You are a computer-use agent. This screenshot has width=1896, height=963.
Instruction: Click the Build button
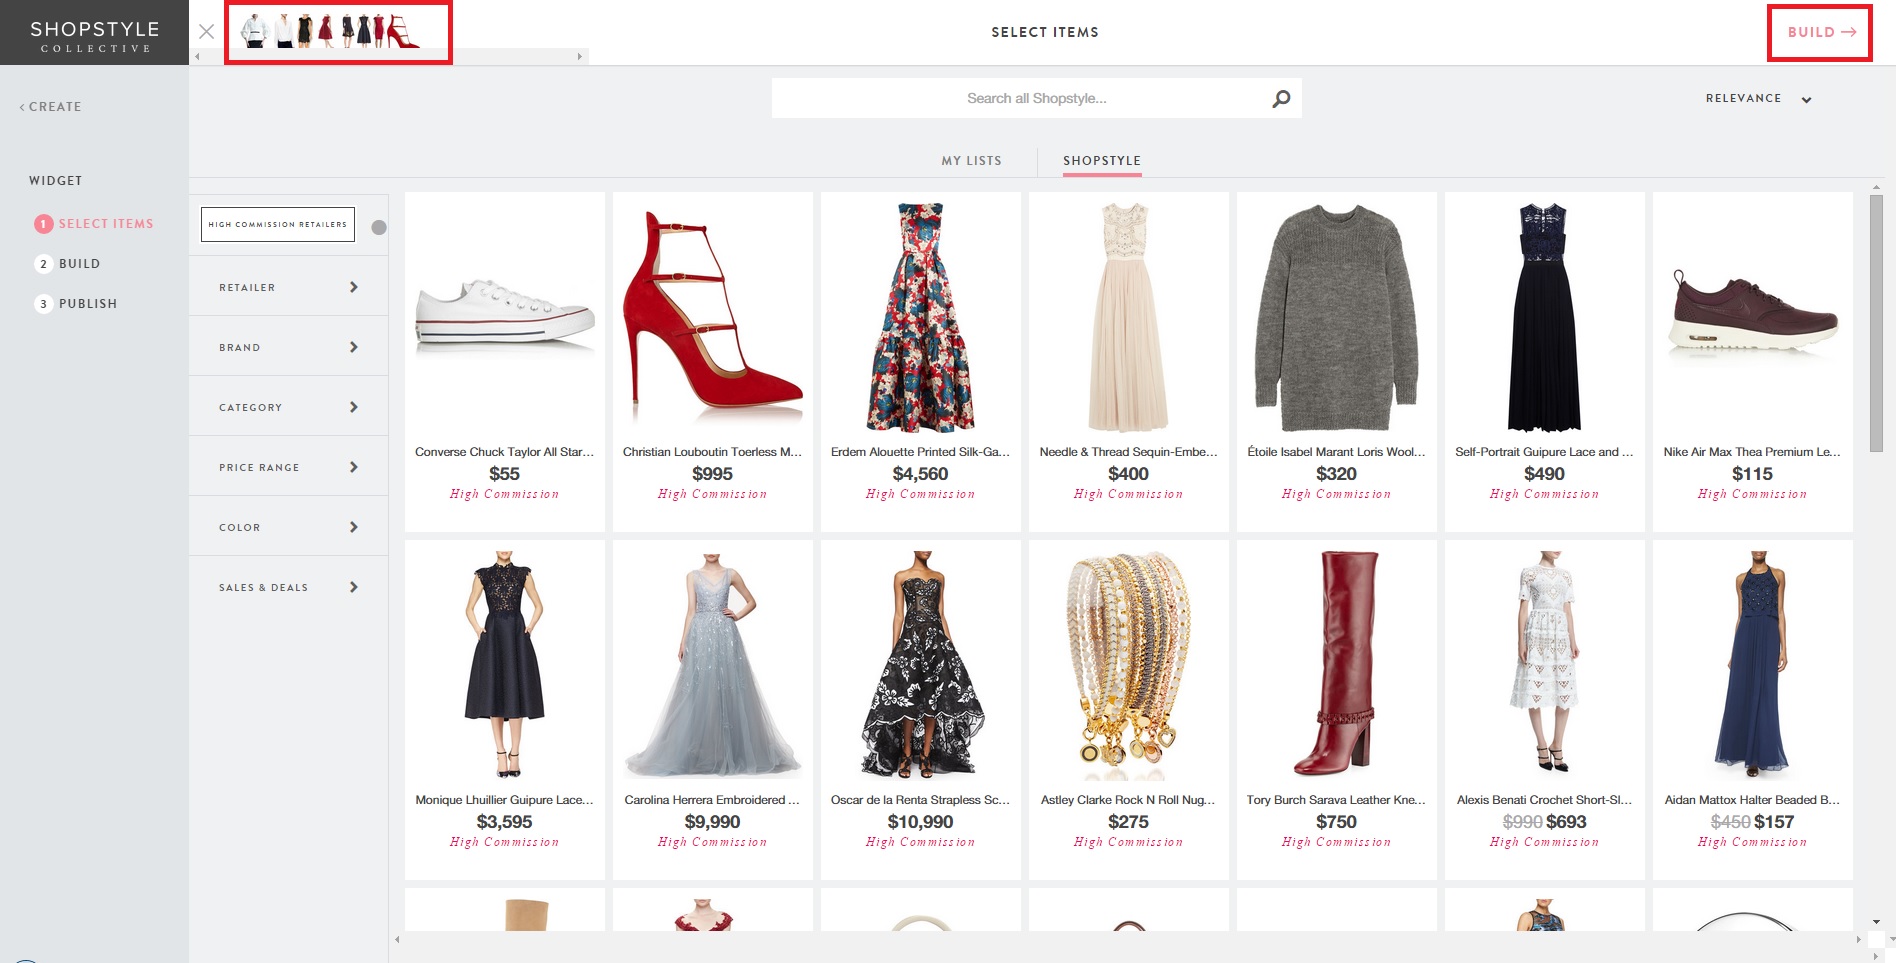point(1820,32)
